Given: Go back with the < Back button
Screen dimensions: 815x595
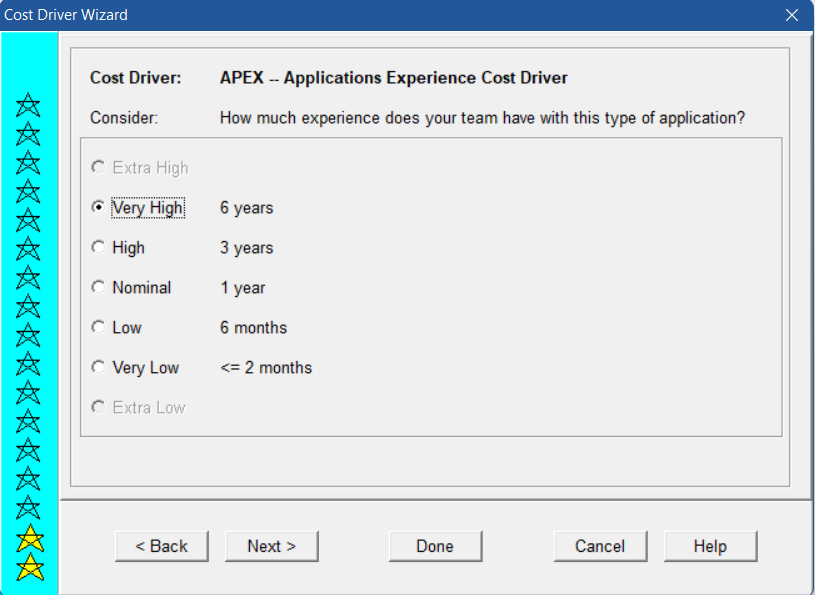Looking at the screenshot, I should tap(162, 546).
